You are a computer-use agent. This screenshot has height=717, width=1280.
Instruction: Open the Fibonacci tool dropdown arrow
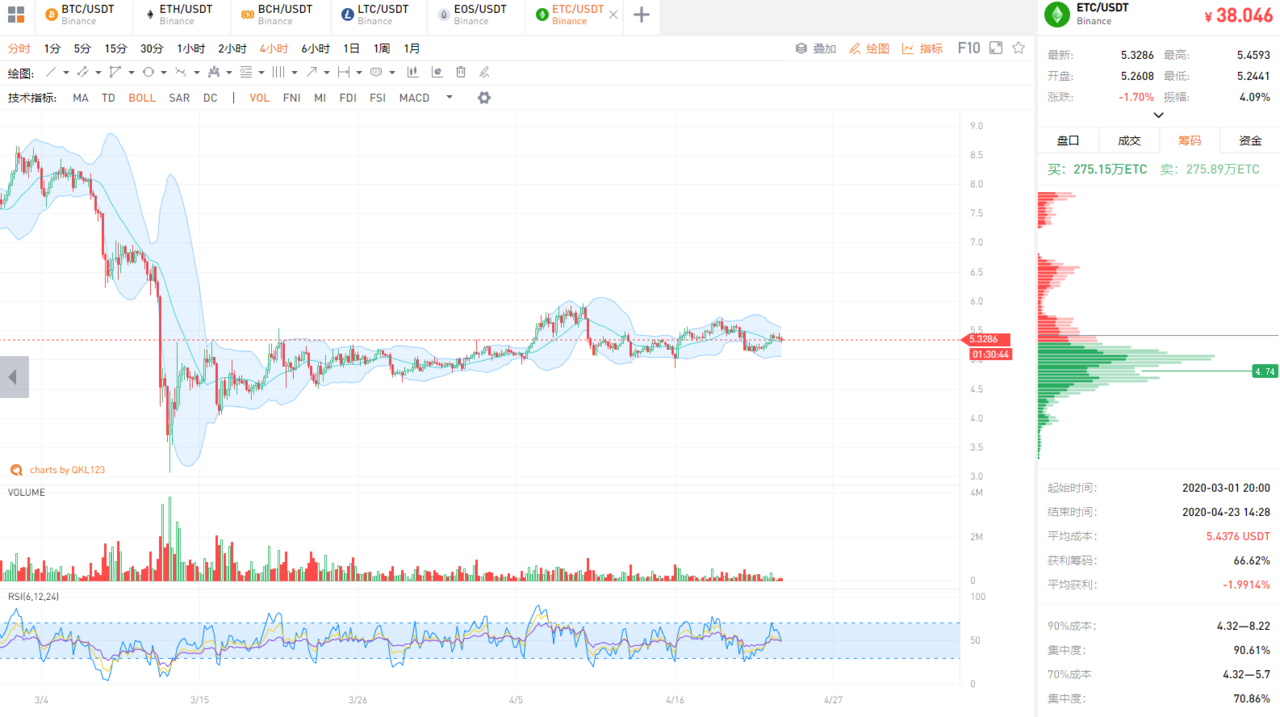[262, 72]
